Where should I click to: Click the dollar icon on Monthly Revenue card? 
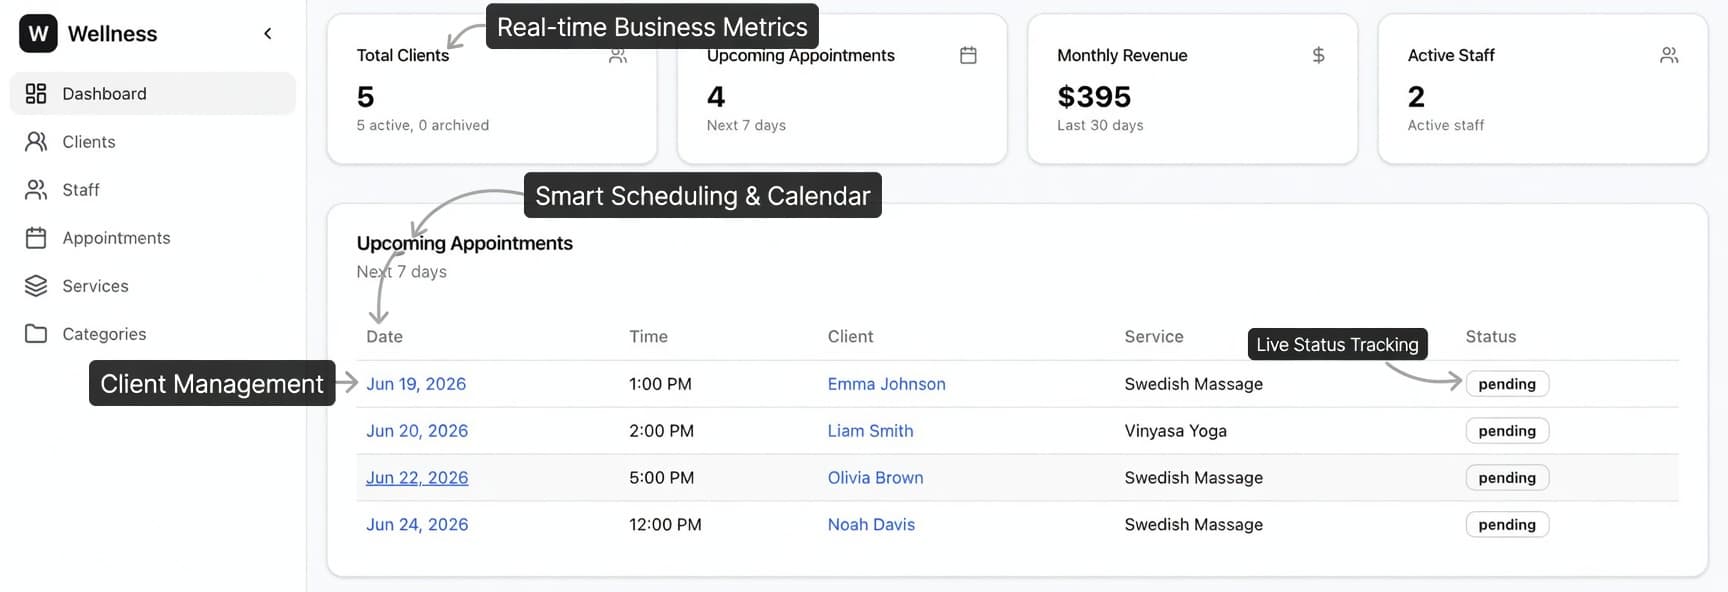click(1318, 55)
